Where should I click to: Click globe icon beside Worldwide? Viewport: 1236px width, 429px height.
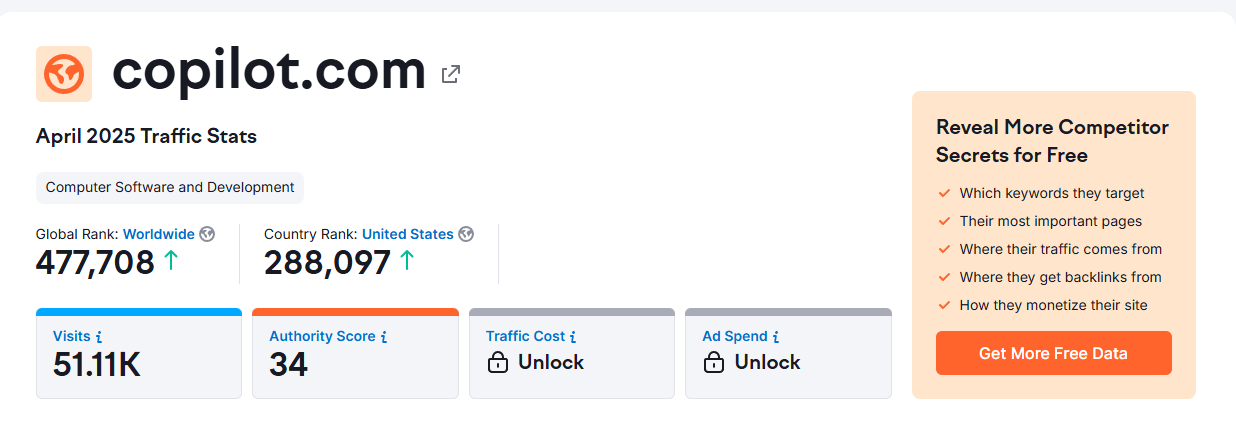(207, 234)
